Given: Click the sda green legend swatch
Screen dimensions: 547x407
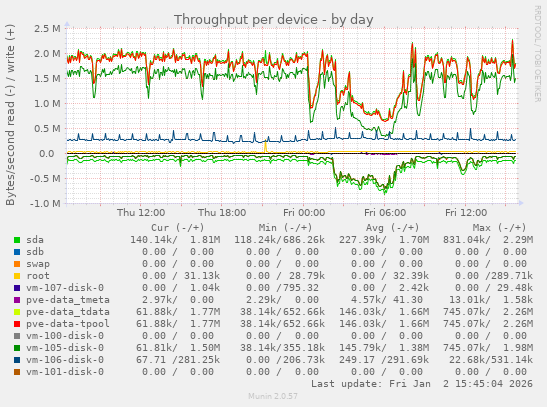Looking at the screenshot, I should [x=17, y=240].
